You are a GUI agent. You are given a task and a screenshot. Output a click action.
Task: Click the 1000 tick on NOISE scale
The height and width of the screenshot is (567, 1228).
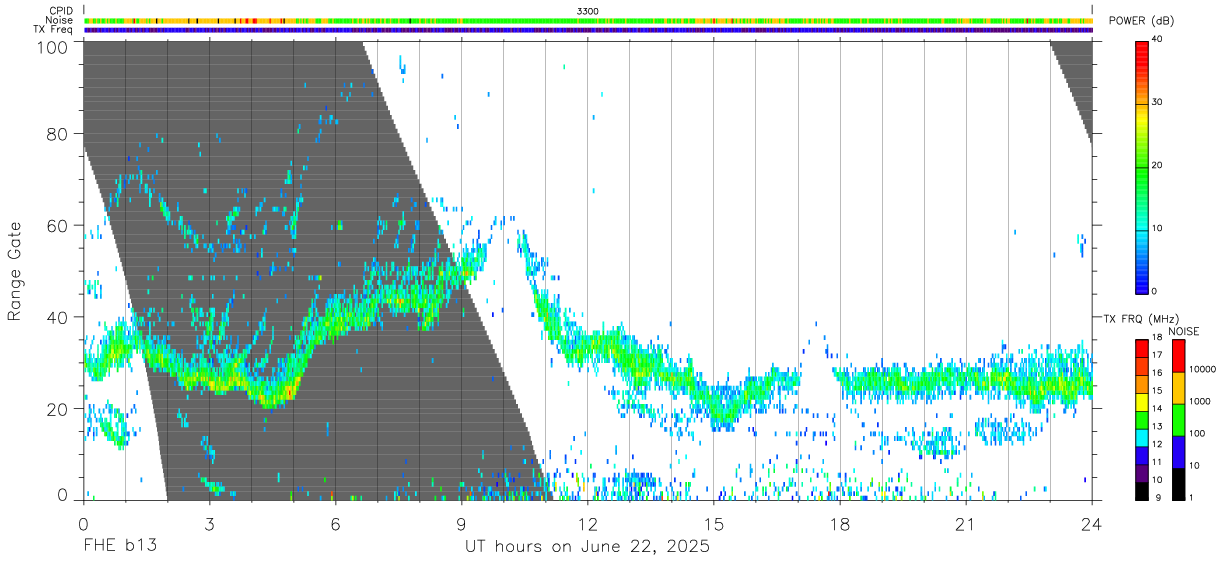pos(1200,401)
